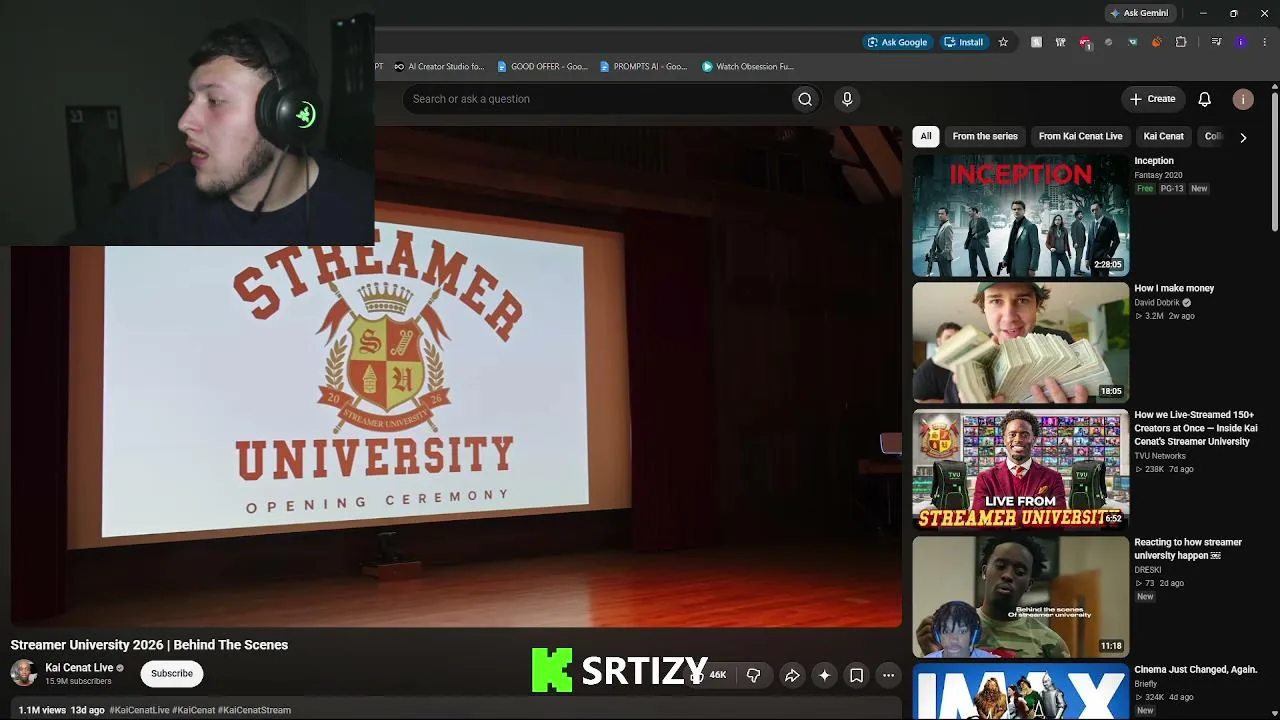Start voice search with the microphone icon
The image size is (1280, 720).
tap(847, 99)
